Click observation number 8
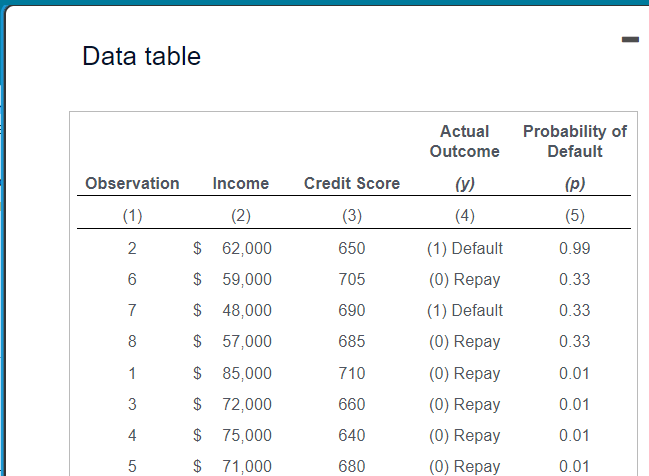The height and width of the screenshot is (476, 649). point(132,341)
